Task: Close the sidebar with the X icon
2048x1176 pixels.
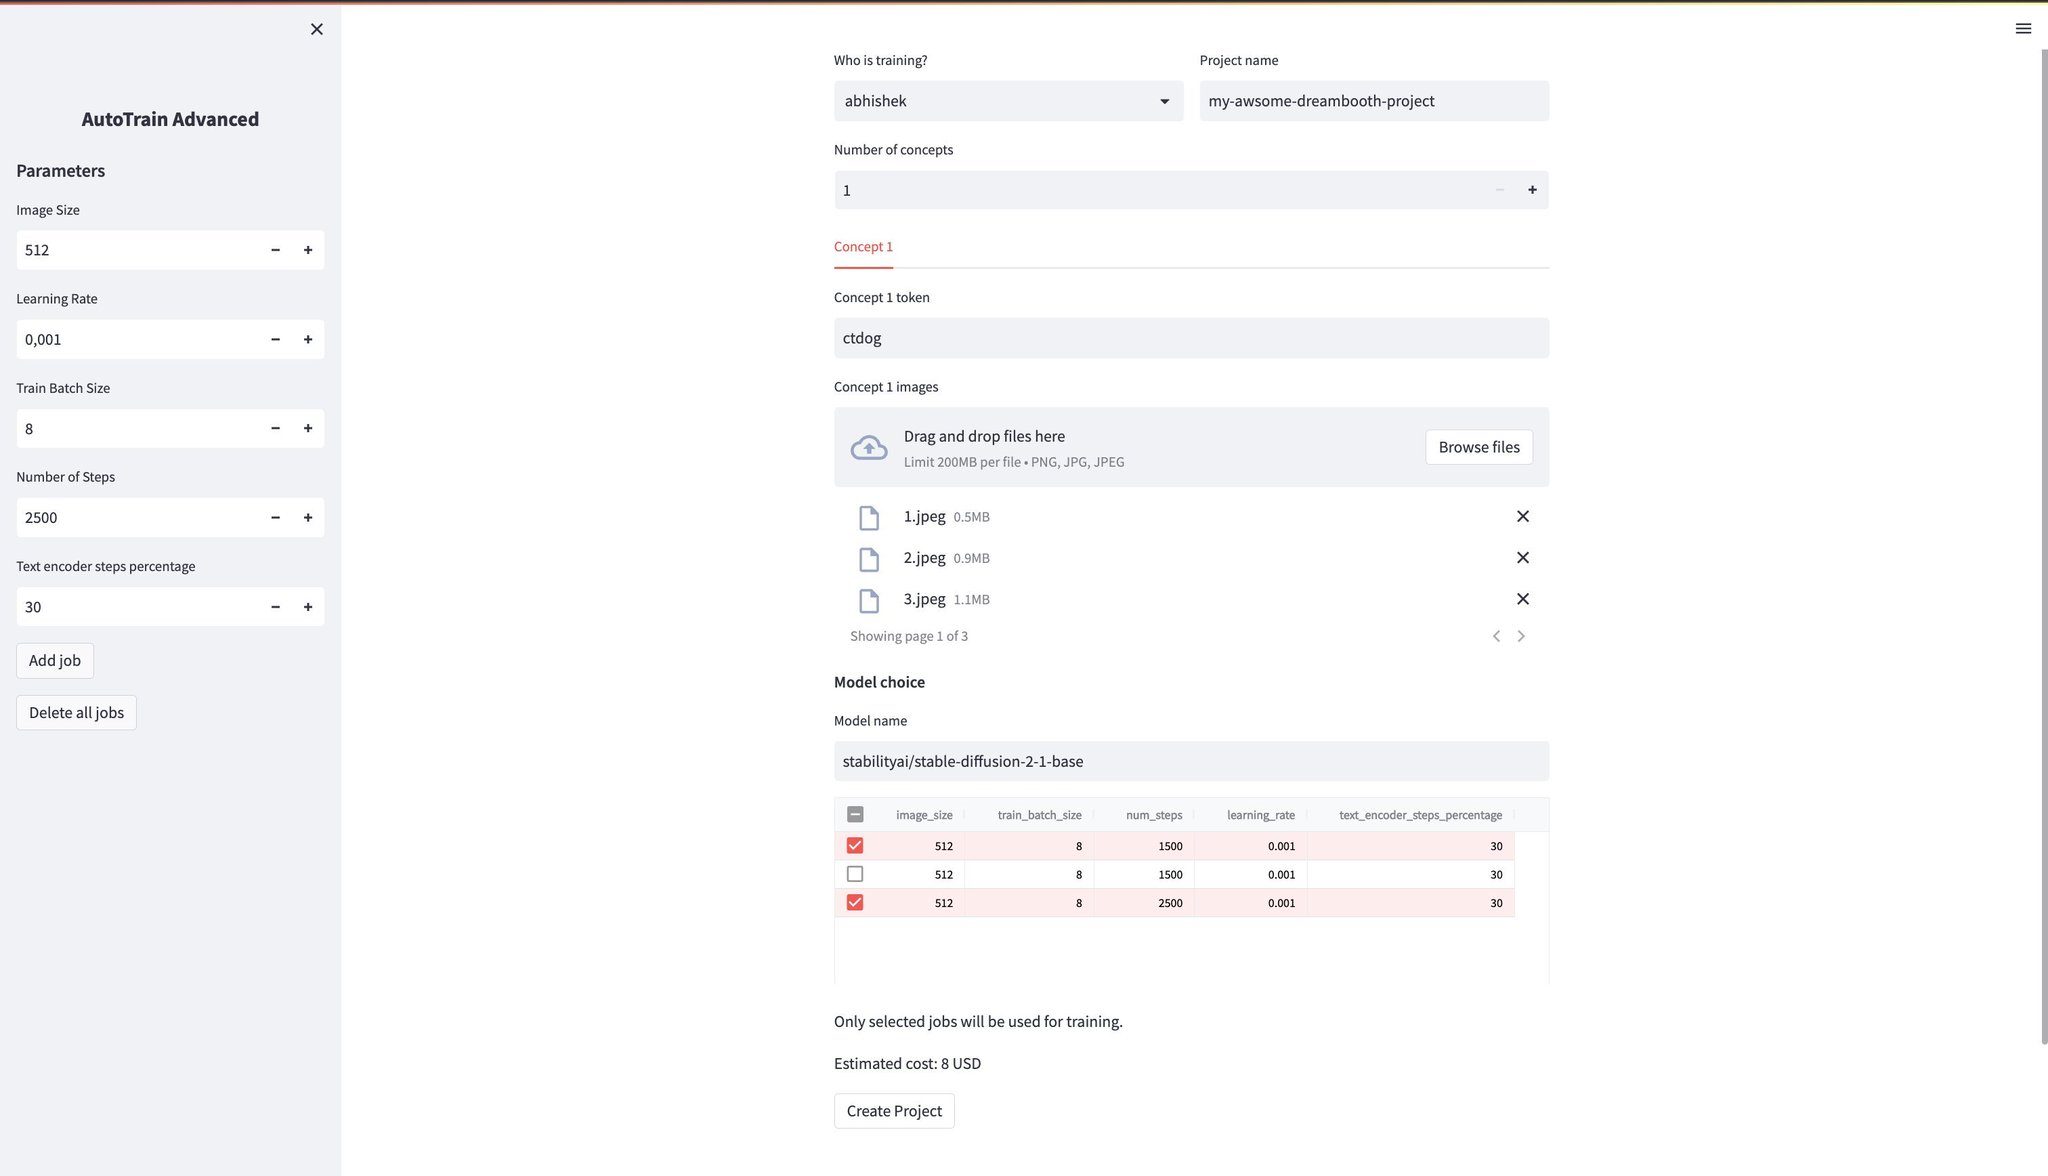Action: 317,29
